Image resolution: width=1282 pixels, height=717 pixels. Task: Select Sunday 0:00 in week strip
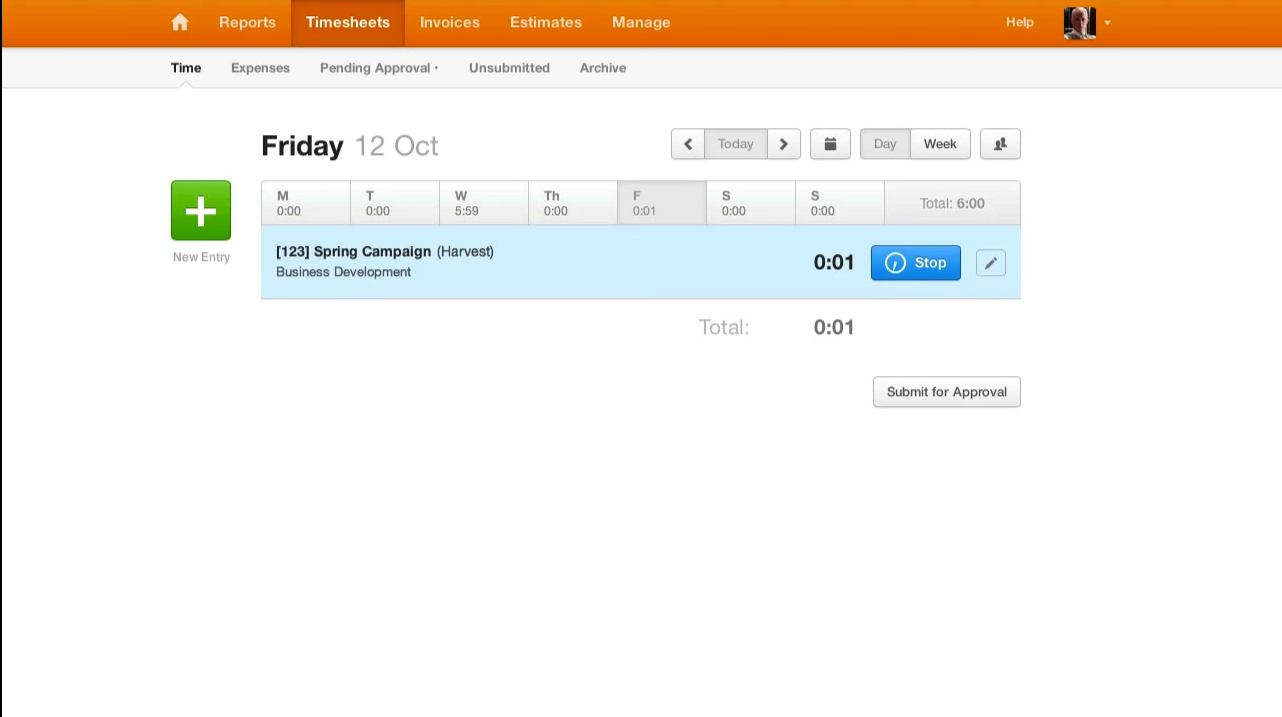click(x=840, y=203)
